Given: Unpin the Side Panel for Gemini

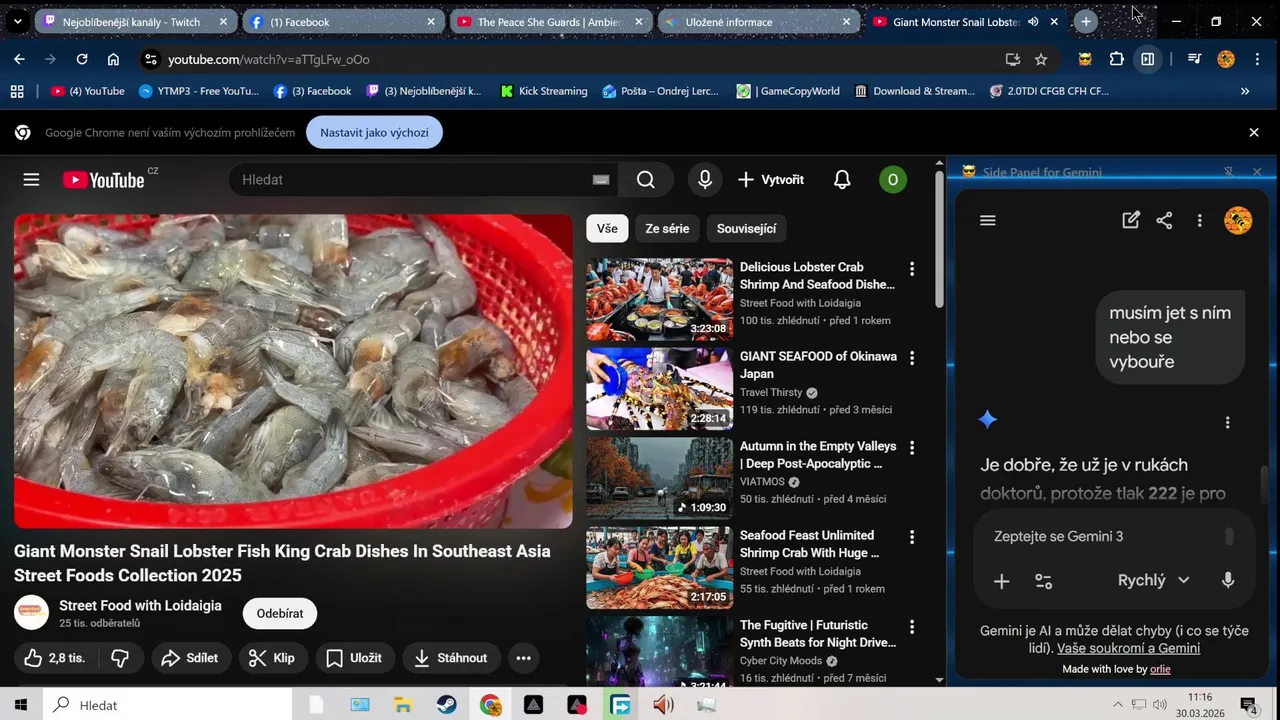Looking at the screenshot, I should click(1229, 172).
